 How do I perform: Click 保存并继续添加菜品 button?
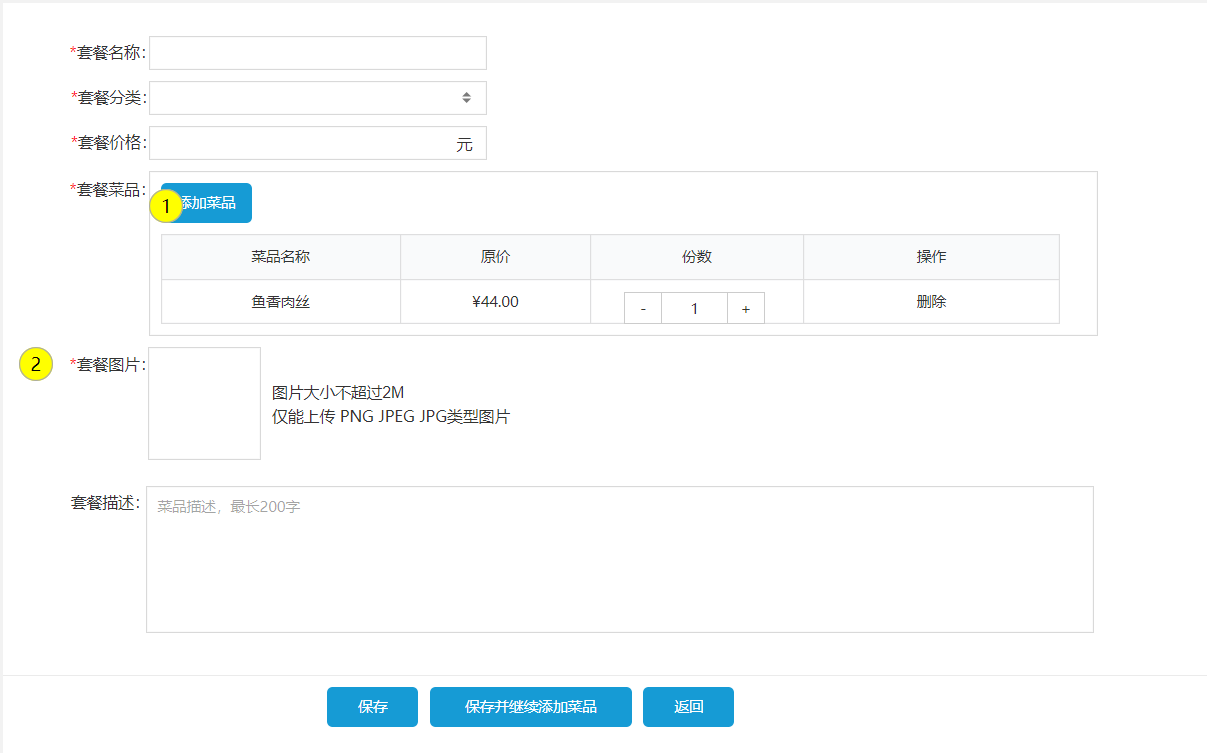pos(530,707)
